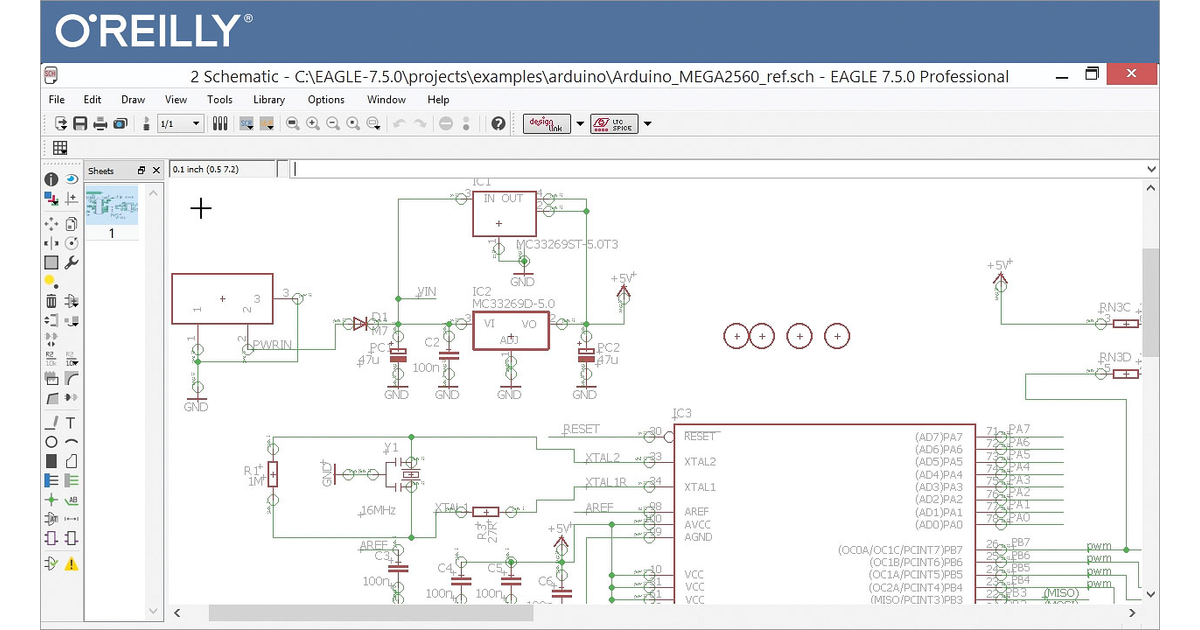Open the Window menu
Screen dimensions: 1200x630
tap(386, 99)
